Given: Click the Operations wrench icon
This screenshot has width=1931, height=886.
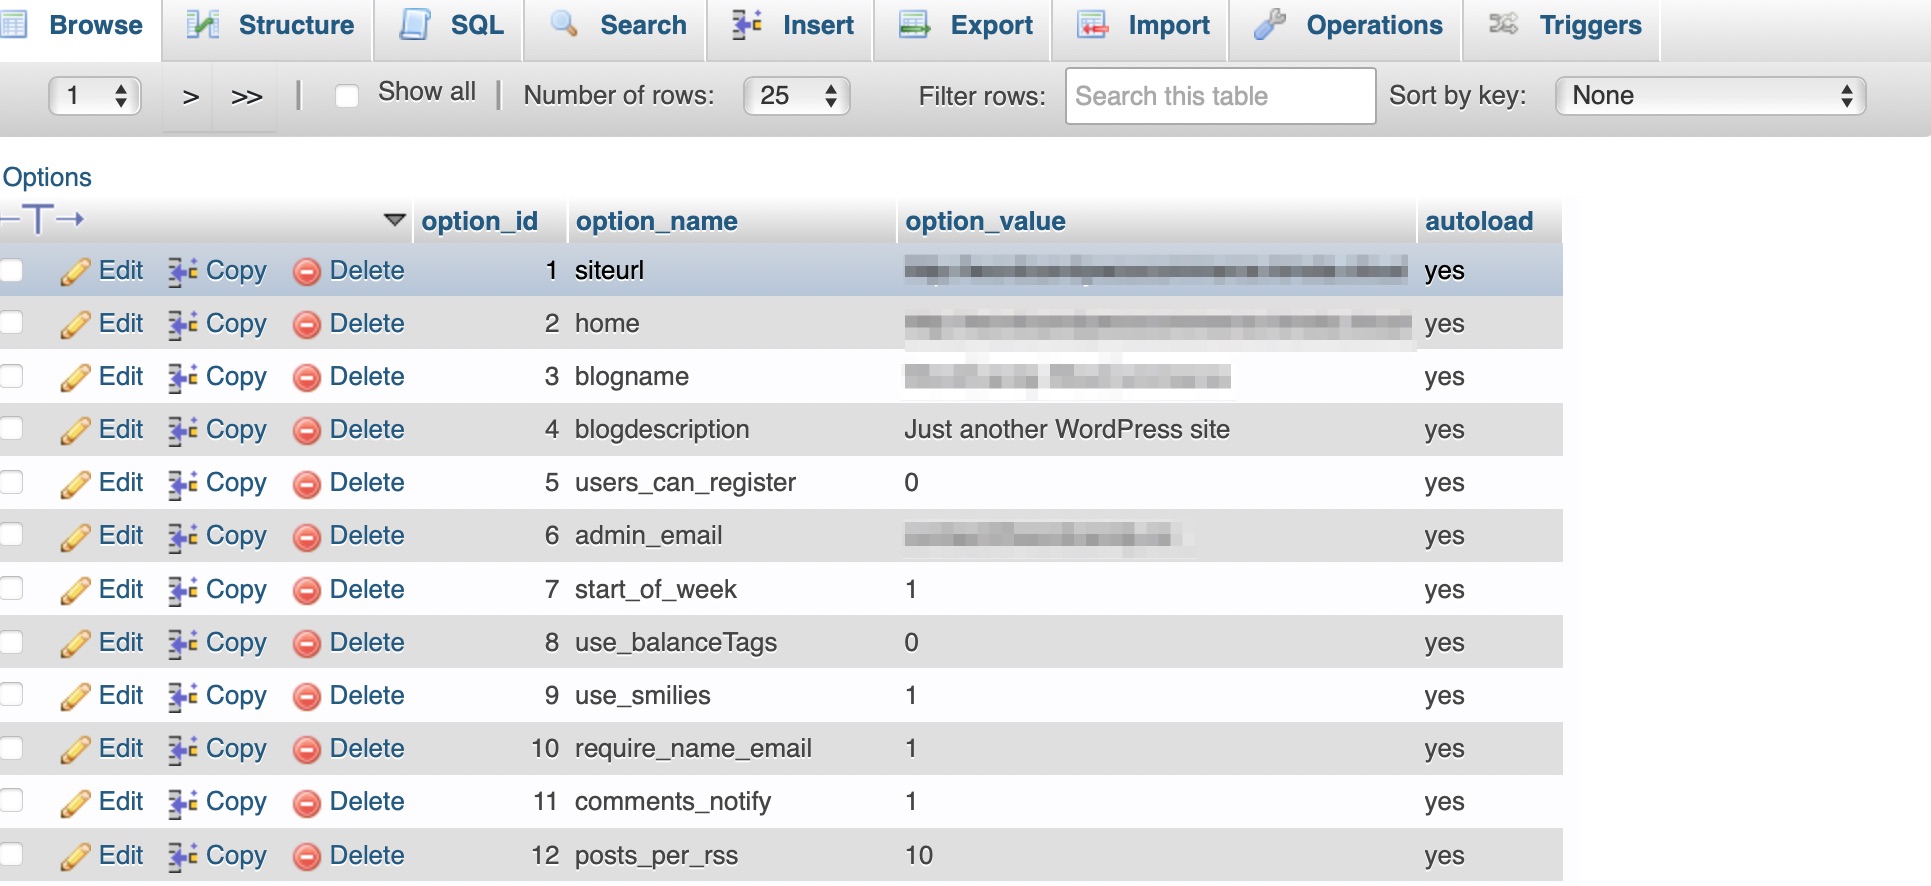Looking at the screenshot, I should [x=1270, y=25].
